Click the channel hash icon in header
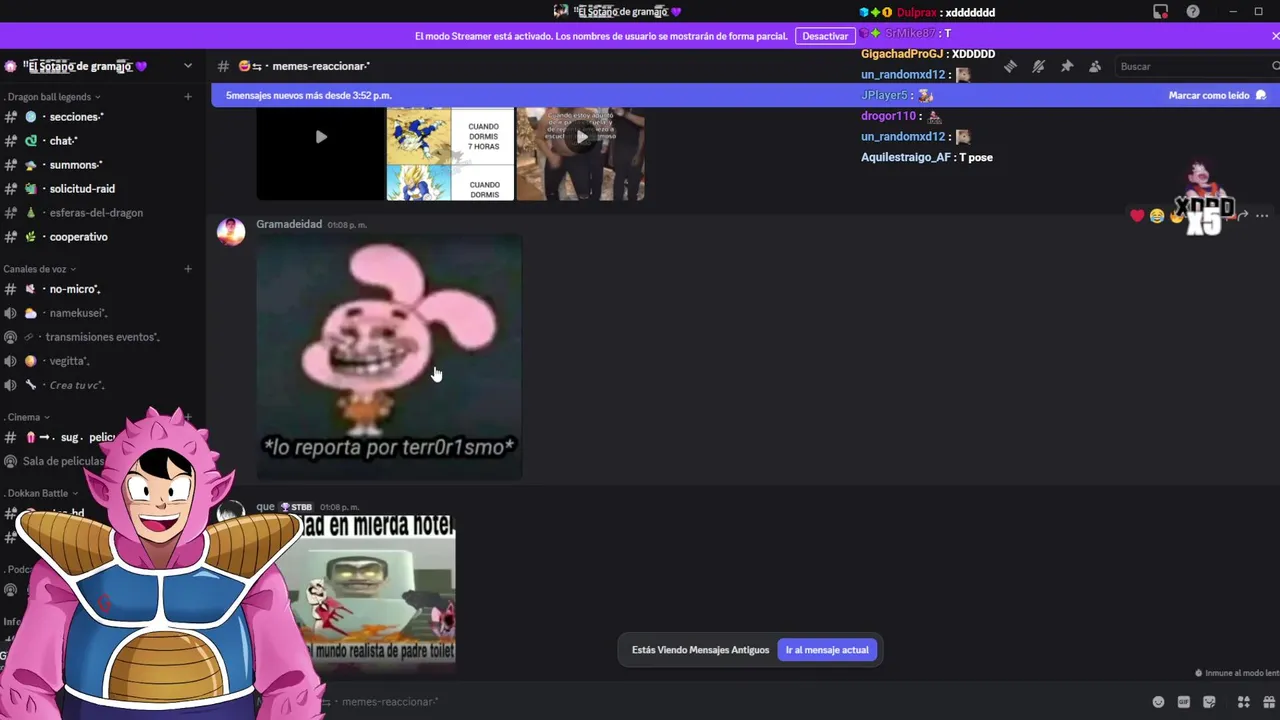This screenshot has width=1280, height=720. [x=223, y=66]
